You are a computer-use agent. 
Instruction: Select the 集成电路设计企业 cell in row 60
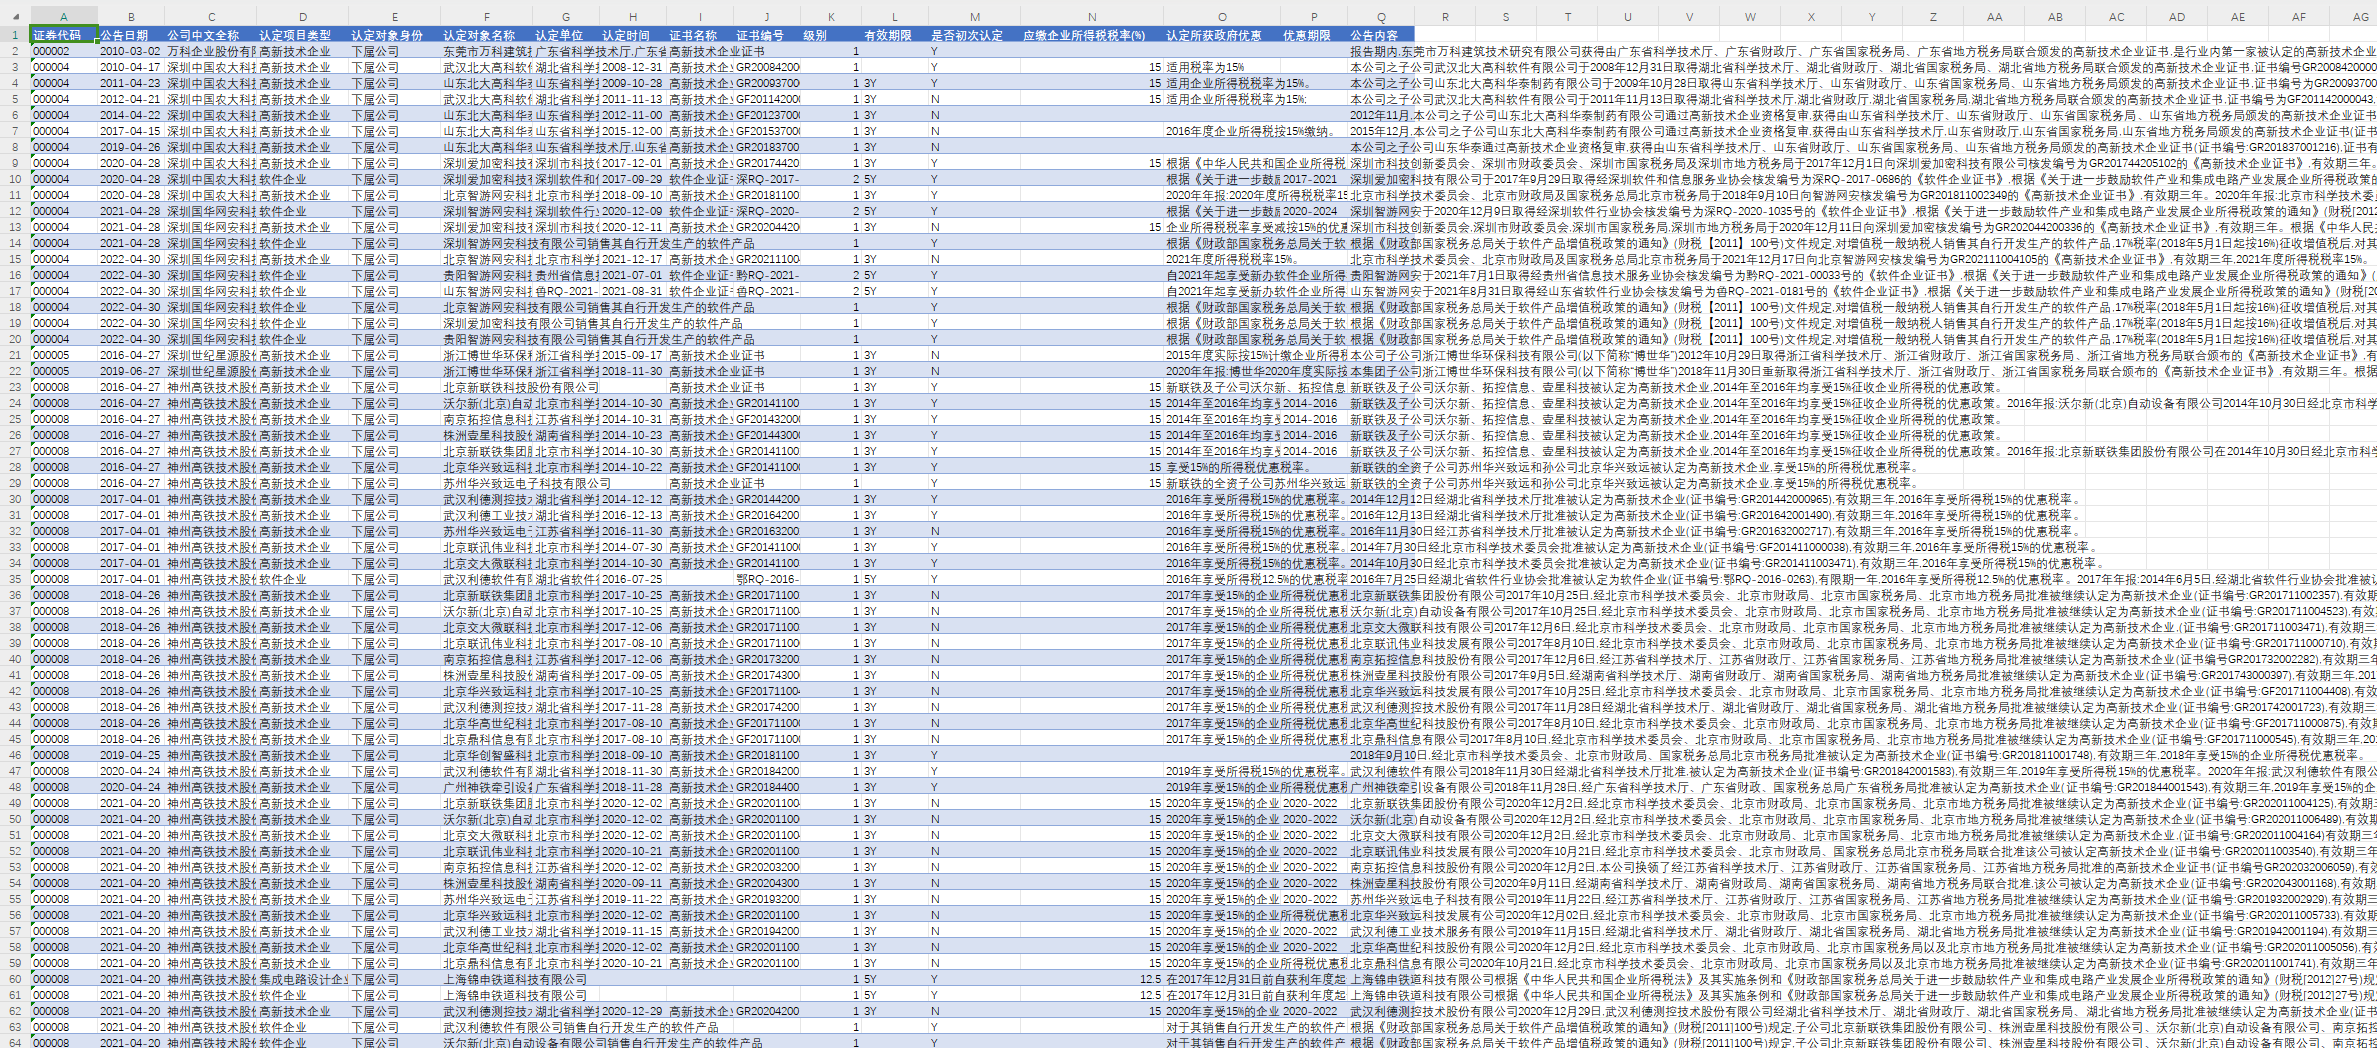303,979
